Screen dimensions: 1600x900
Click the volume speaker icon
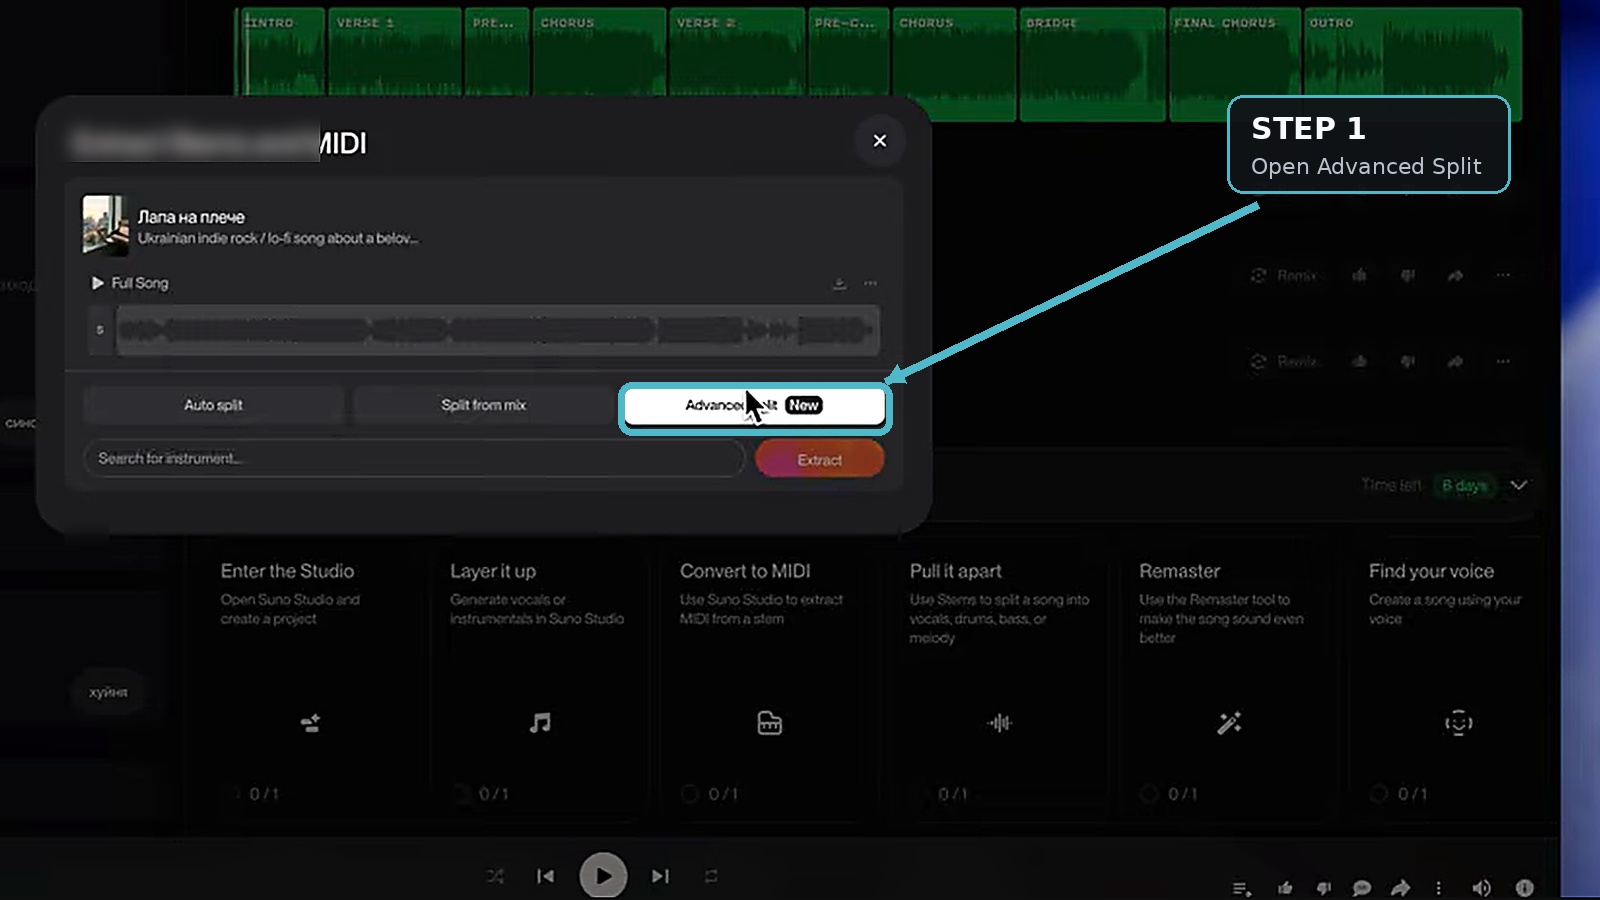pos(1481,888)
